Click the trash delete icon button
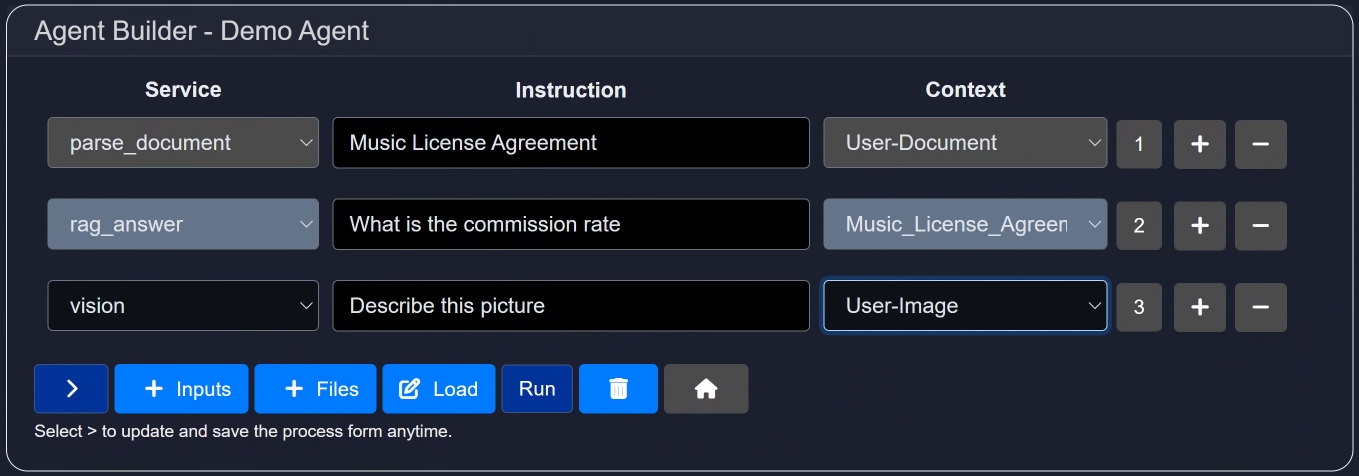Screen dimensions: 1359x476 (x=618, y=389)
